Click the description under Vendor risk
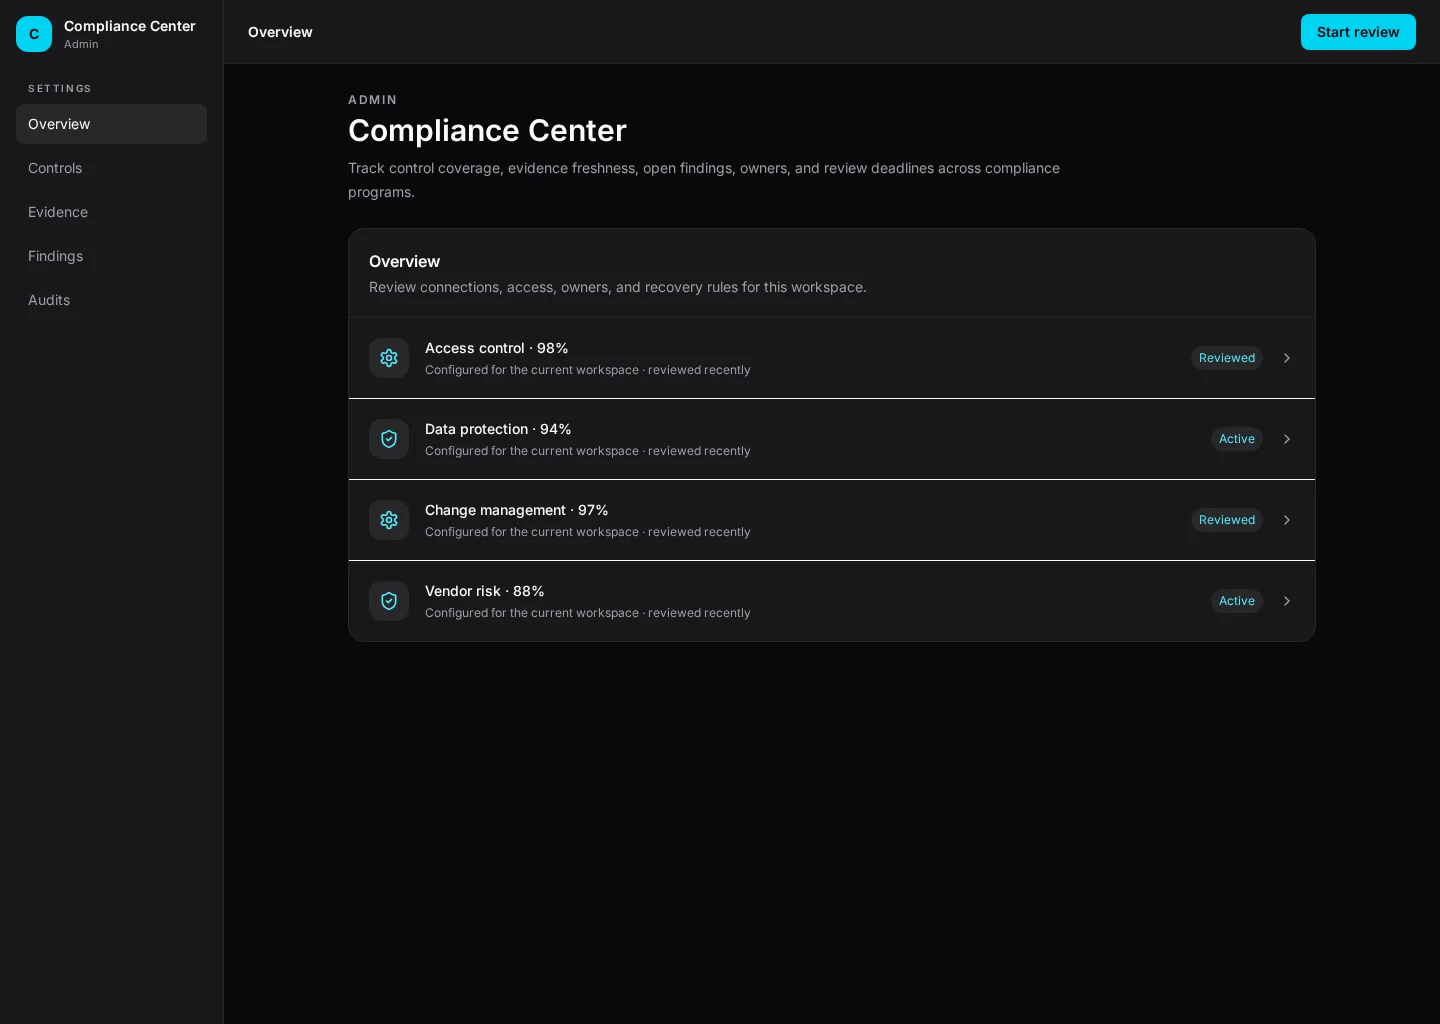The image size is (1440, 1024). tap(588, 613)
